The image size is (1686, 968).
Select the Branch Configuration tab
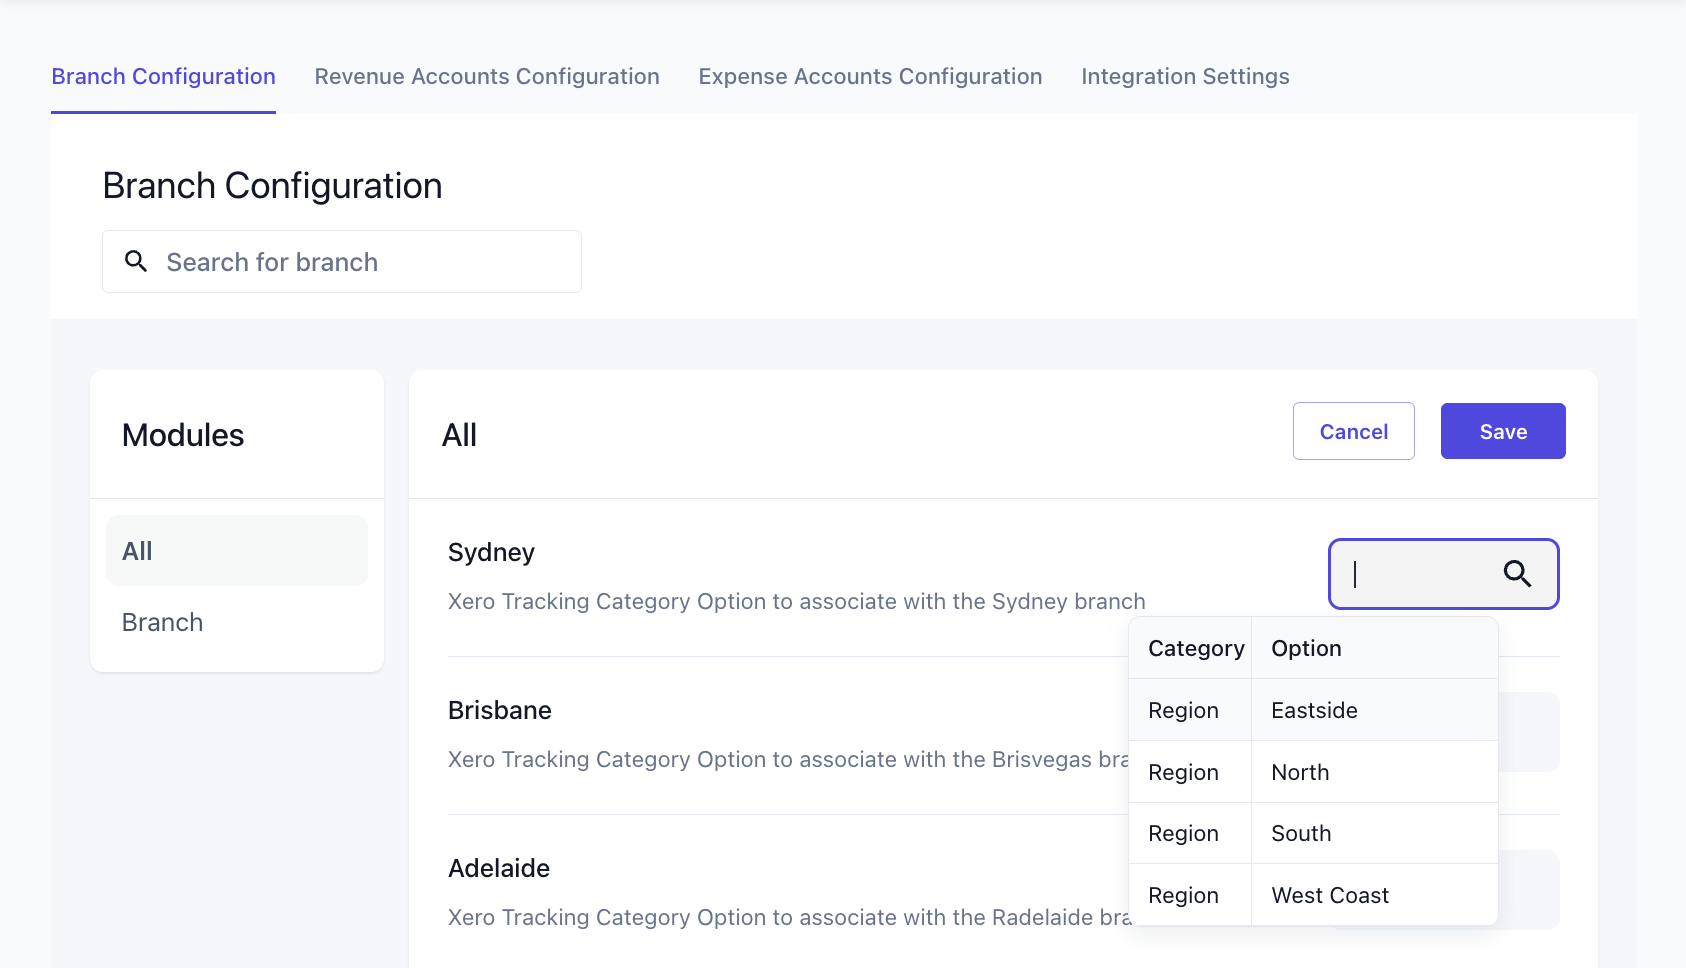coord(163,77)
